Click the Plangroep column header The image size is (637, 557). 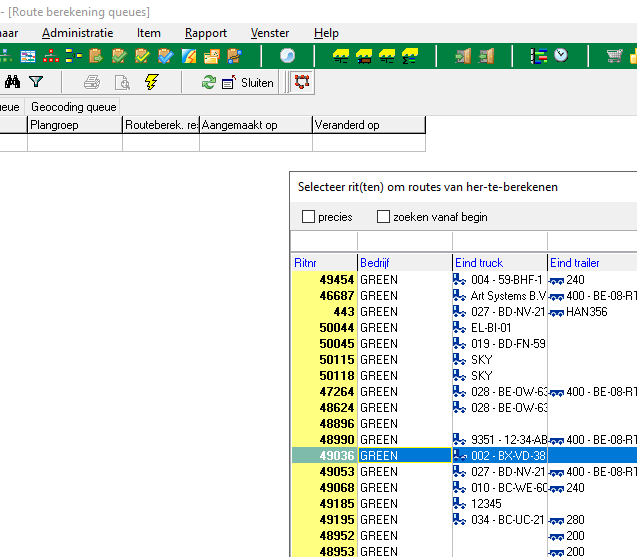[74, 125]
